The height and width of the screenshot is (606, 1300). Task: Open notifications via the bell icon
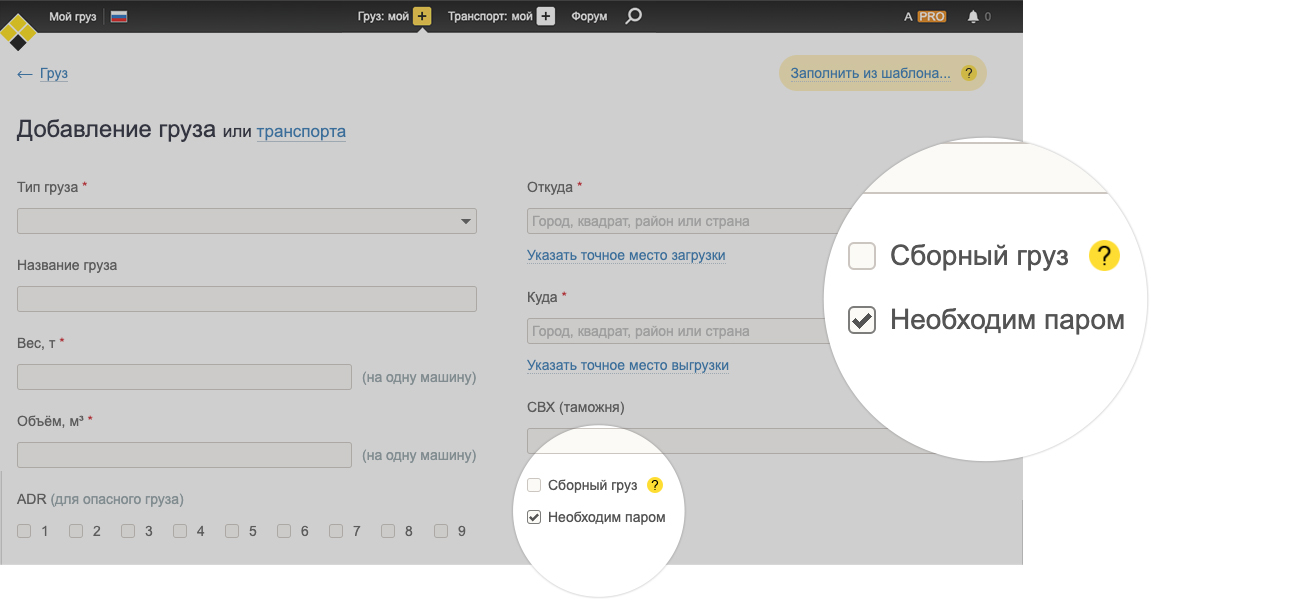tap(973, 16)
